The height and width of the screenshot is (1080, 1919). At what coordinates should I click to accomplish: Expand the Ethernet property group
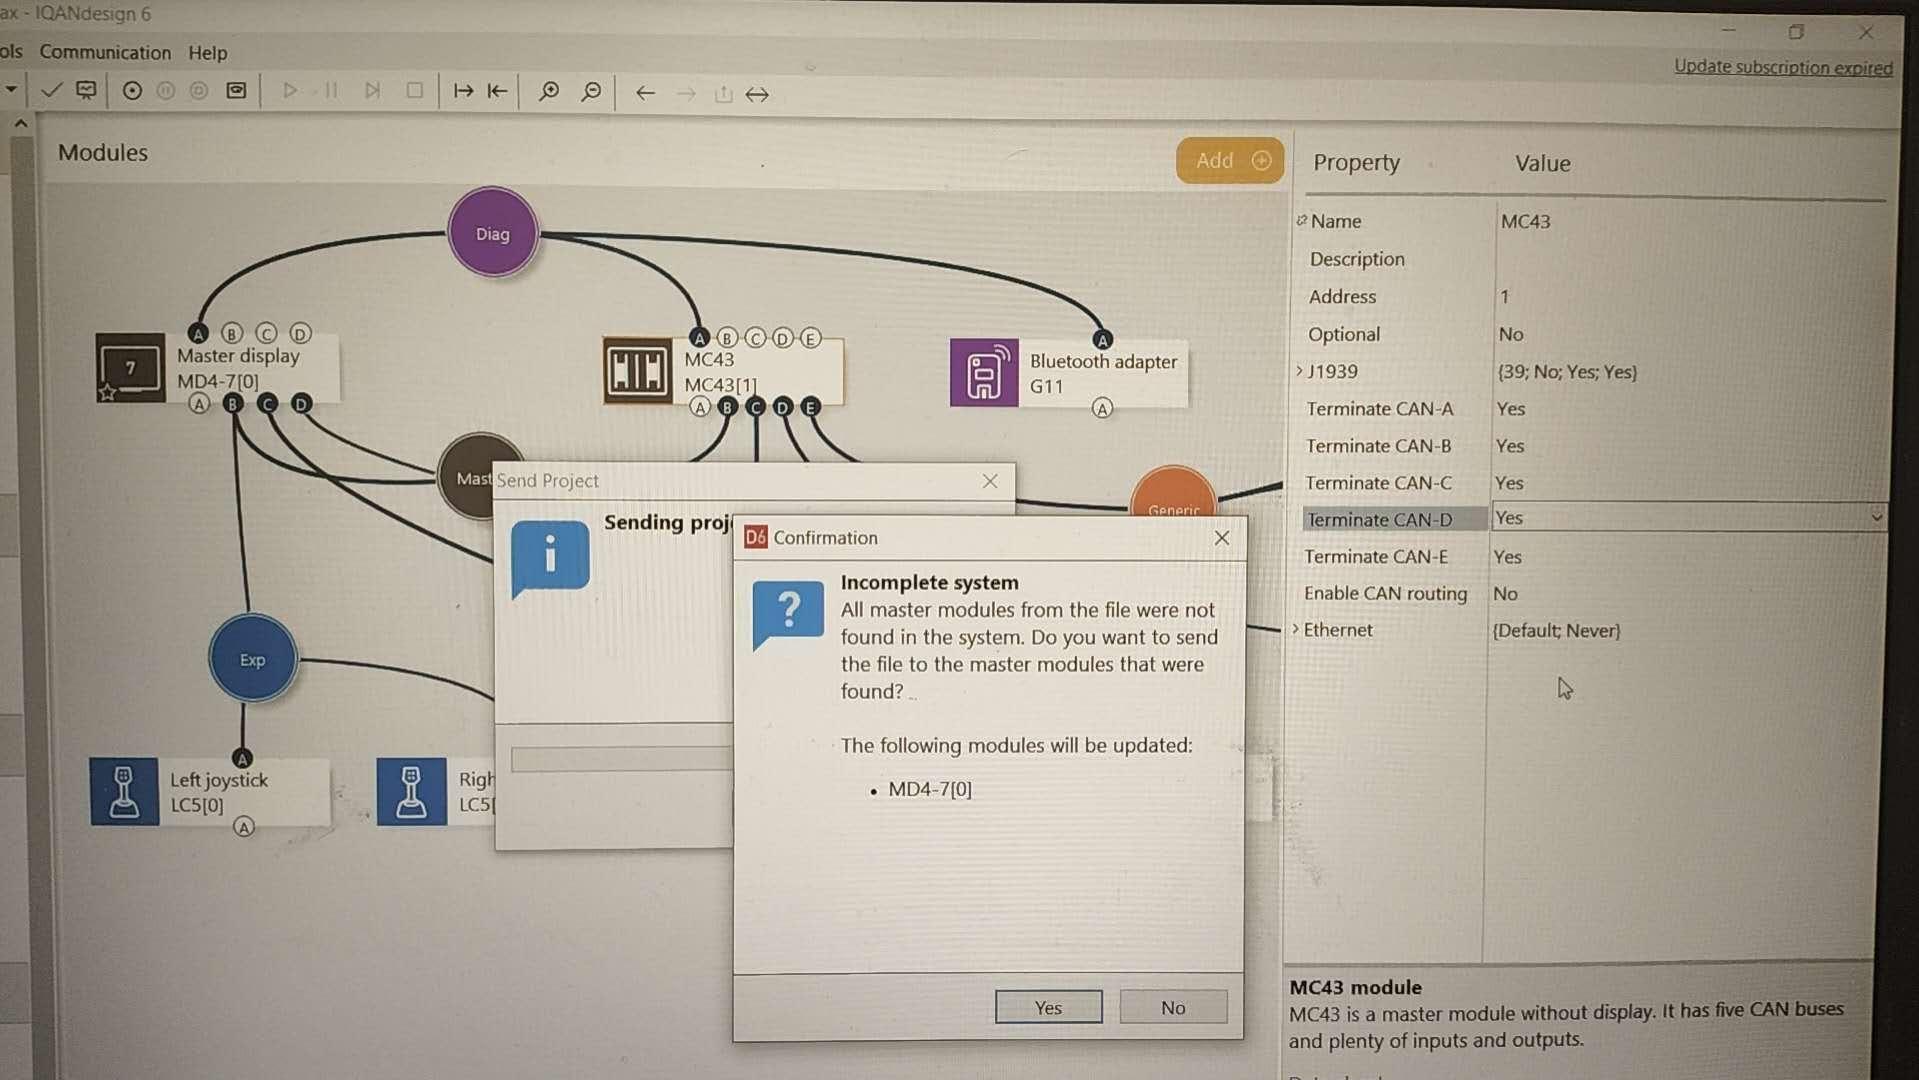[1296, 629]
